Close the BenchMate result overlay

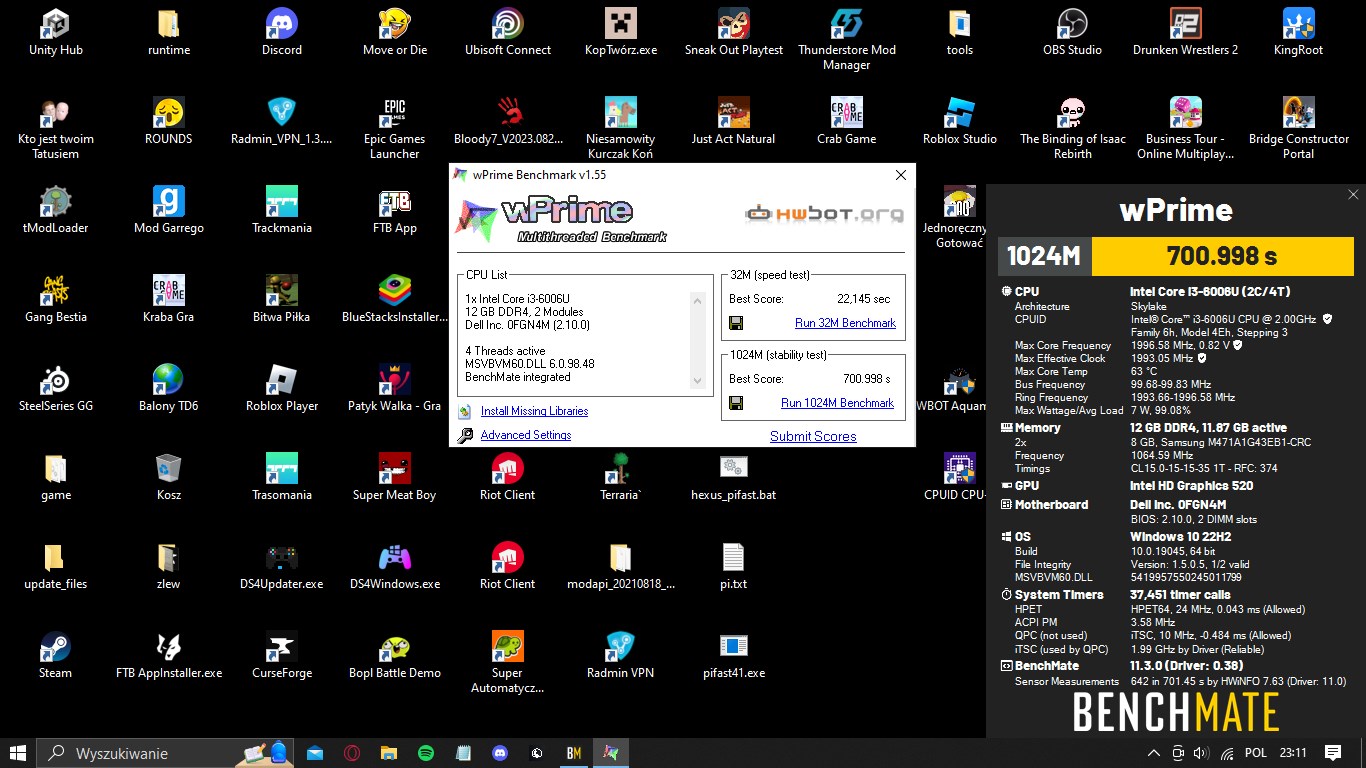click(x=1353, y=195)
